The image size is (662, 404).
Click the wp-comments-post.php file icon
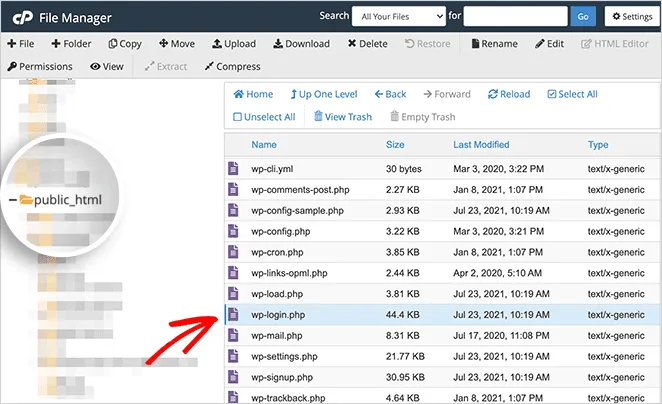coord(233,189)
